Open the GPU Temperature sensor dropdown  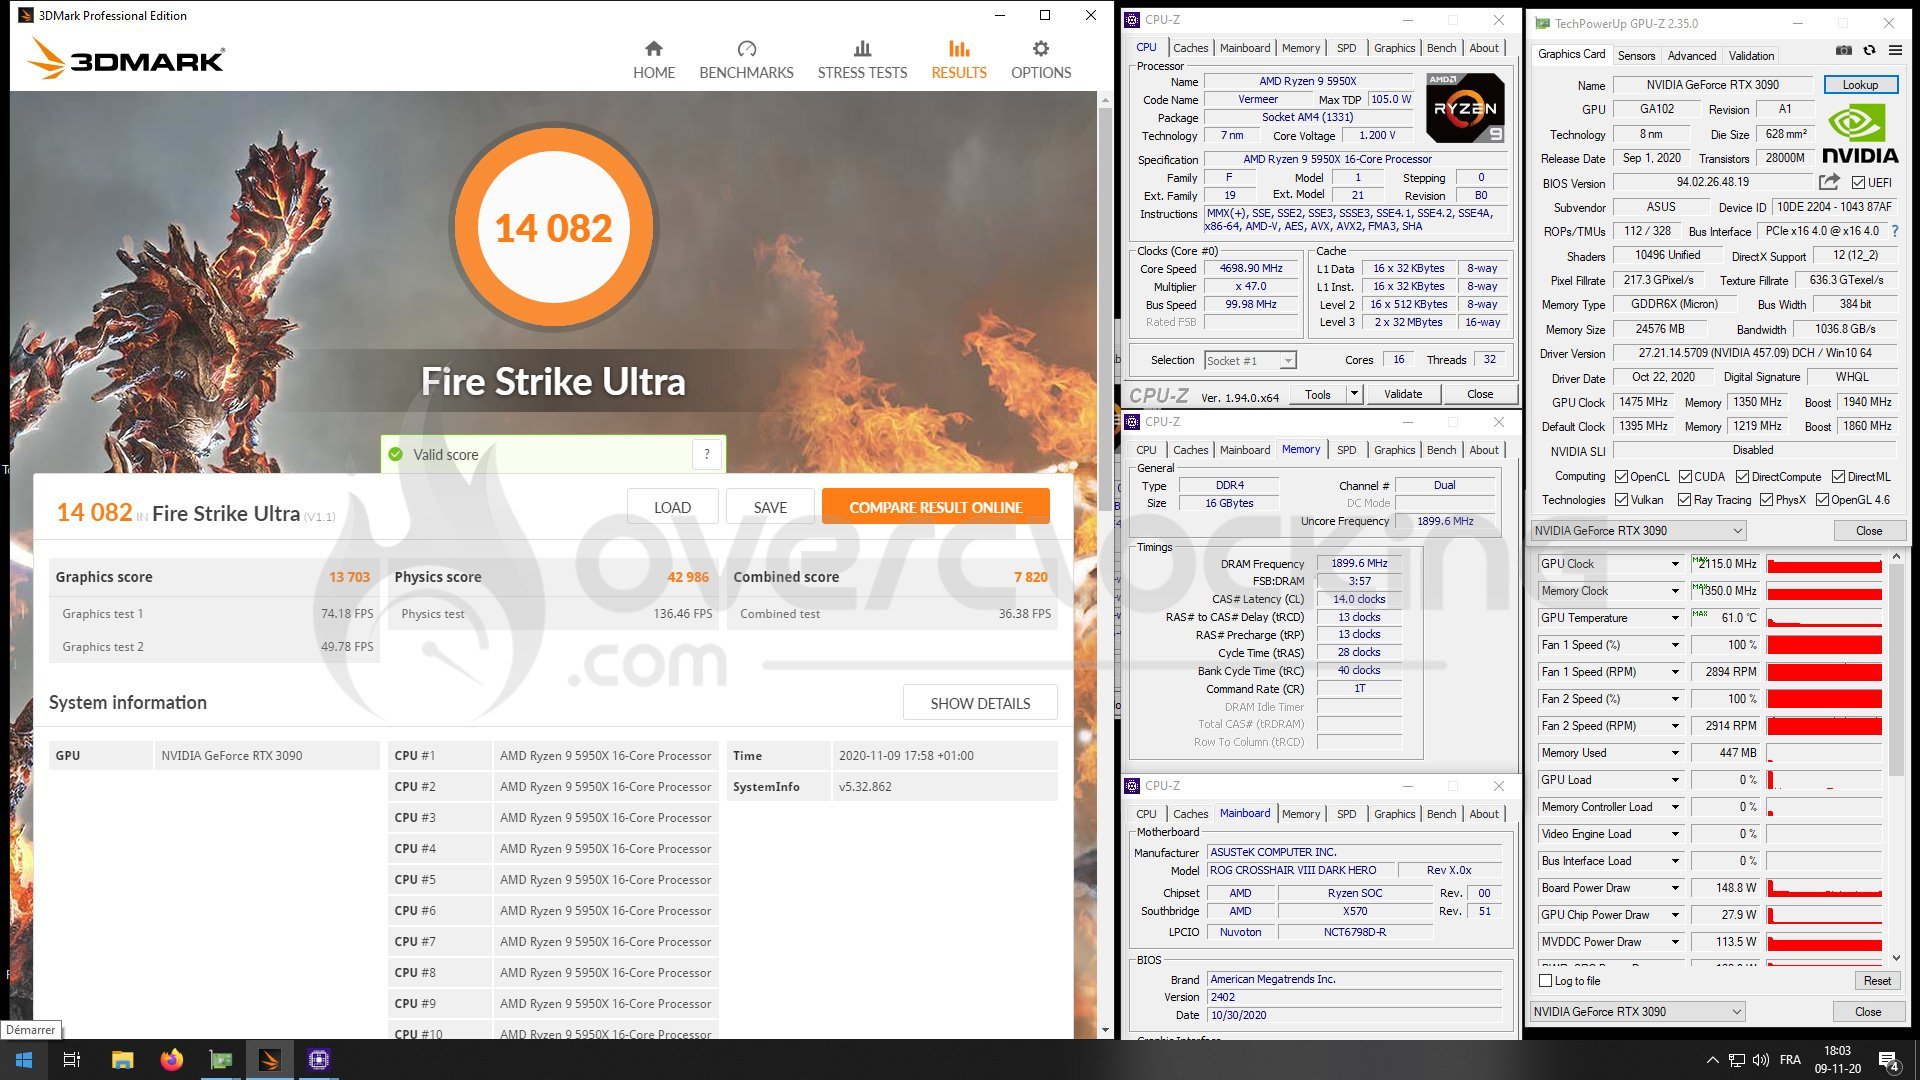pos(1675,618)
